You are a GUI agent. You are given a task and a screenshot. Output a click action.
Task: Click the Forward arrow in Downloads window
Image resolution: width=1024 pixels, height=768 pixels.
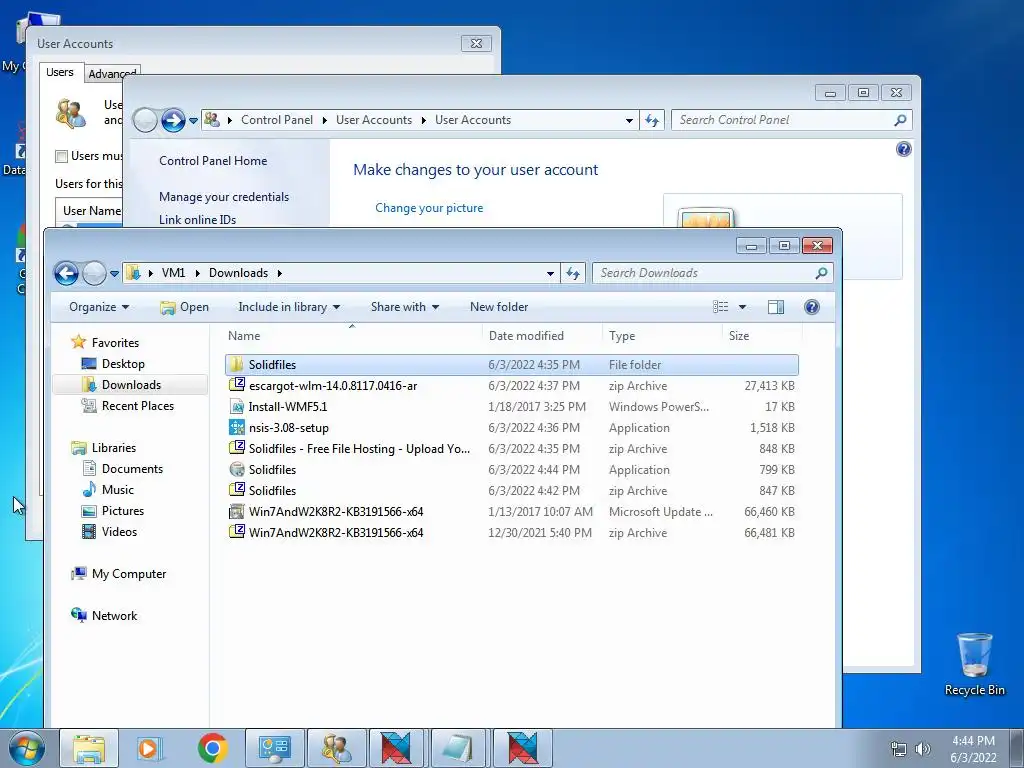(94, 273)
